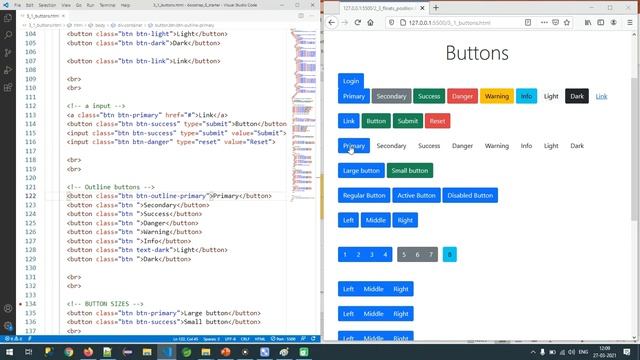Click the Active Button
Image resolution: width=640 pixels, height=360 pixels.
click(416, 196)
